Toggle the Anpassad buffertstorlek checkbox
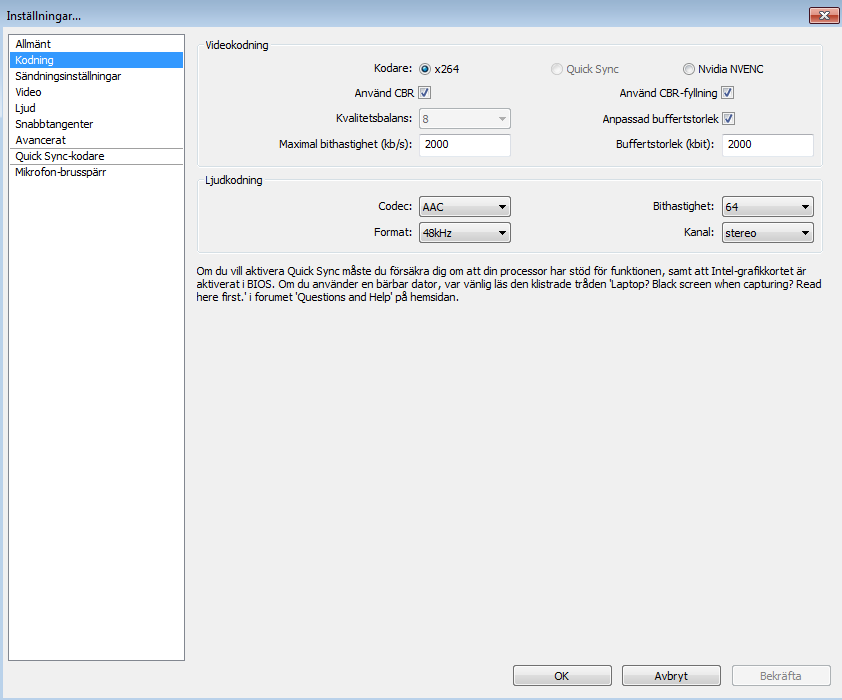 pos(728,119)
